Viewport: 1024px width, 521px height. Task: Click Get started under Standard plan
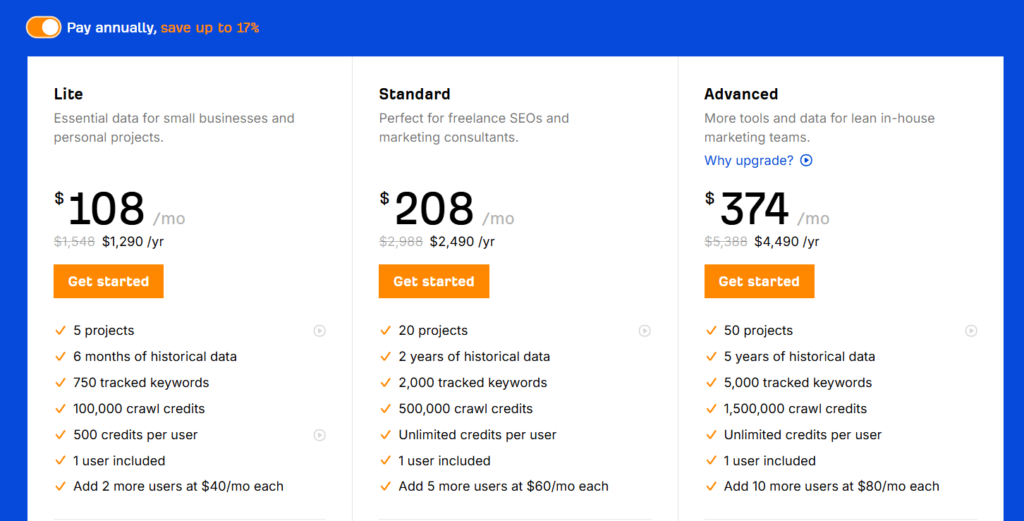coord(434,281)
